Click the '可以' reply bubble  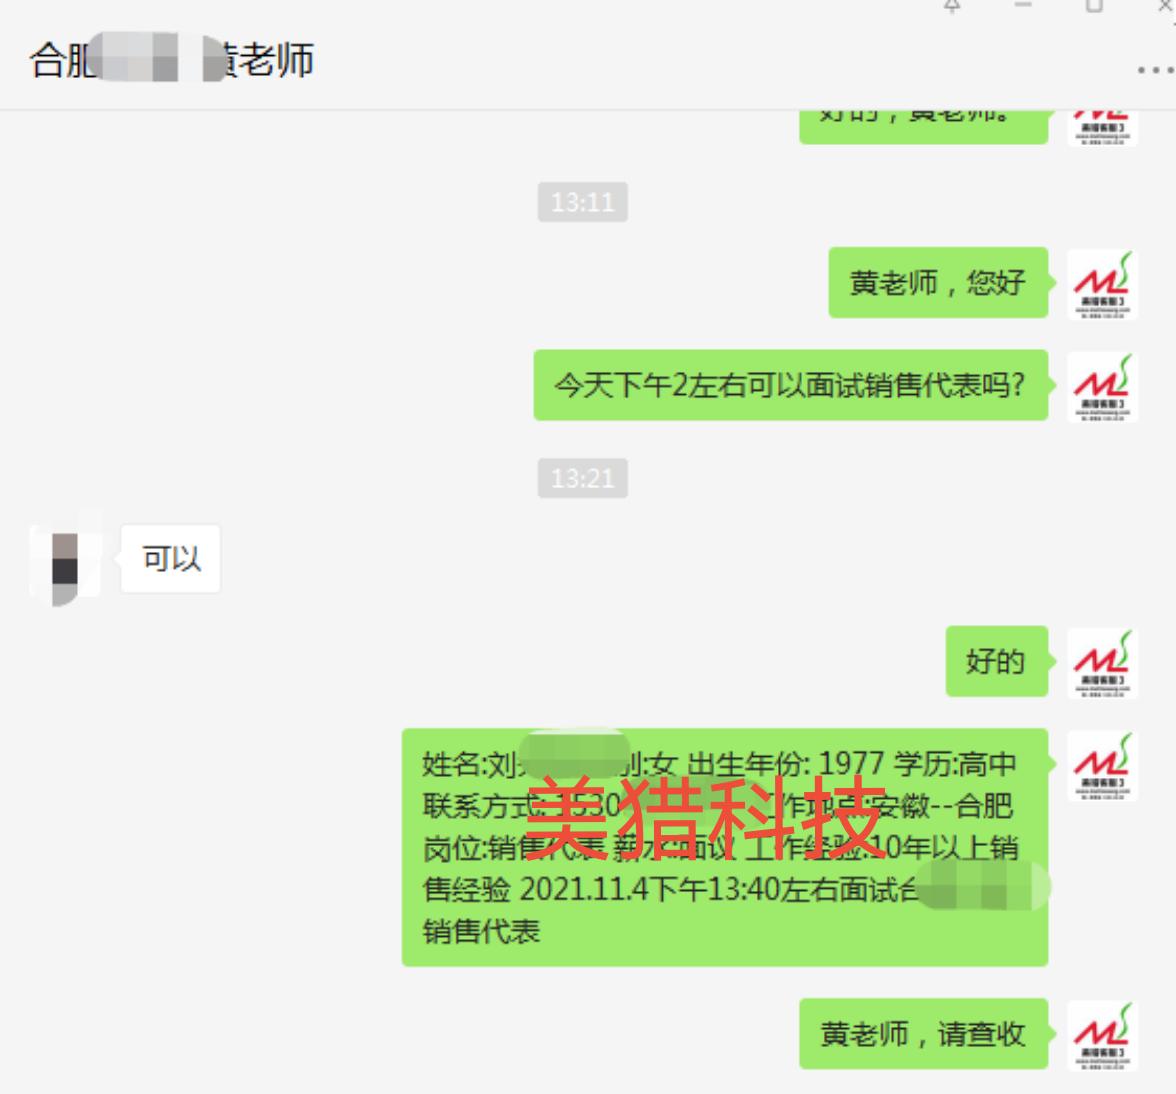pyautogui.click(x=171, y=559)
